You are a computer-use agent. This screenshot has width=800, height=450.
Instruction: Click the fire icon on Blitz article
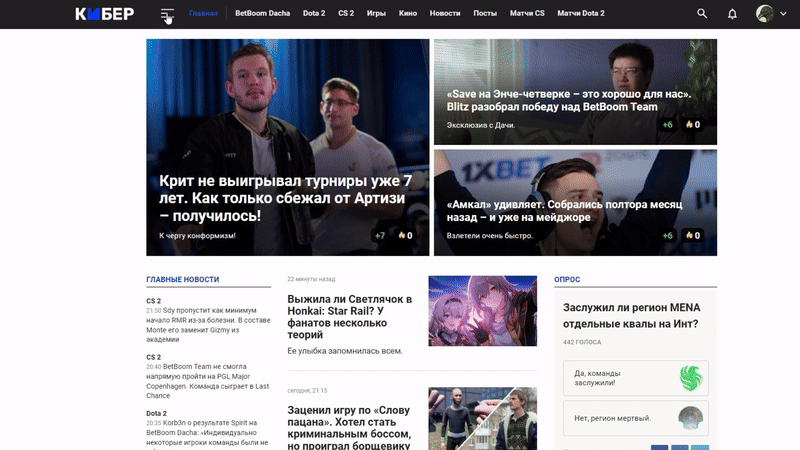(x=689, y=124)
